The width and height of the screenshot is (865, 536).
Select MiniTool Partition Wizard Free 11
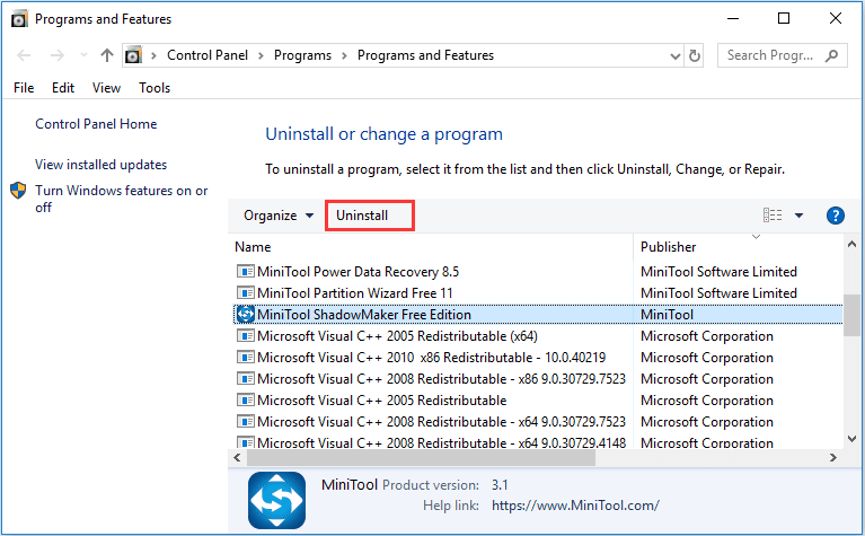[x=355, y=293]
